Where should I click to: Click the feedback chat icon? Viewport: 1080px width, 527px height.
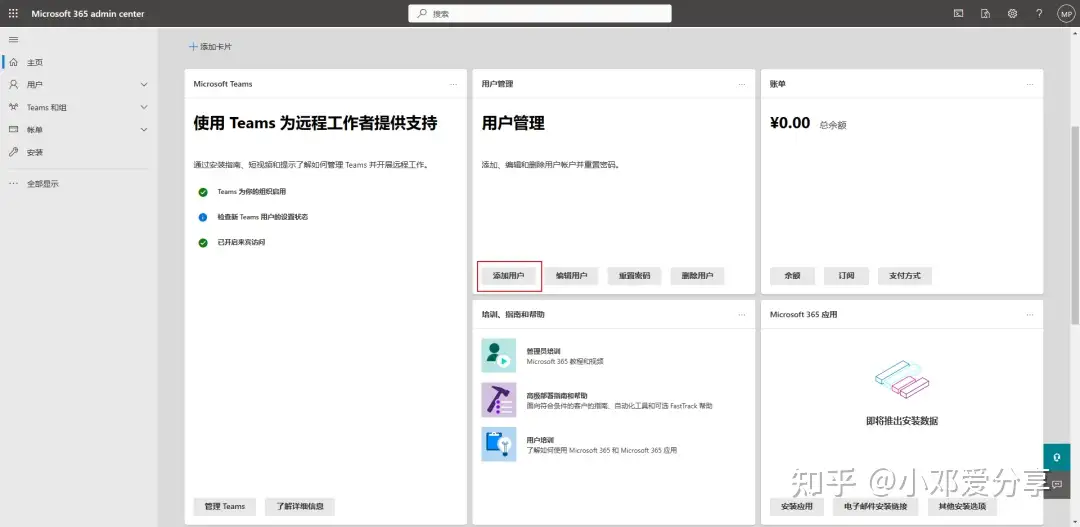pyautogui.click(x=1057, y=484)
